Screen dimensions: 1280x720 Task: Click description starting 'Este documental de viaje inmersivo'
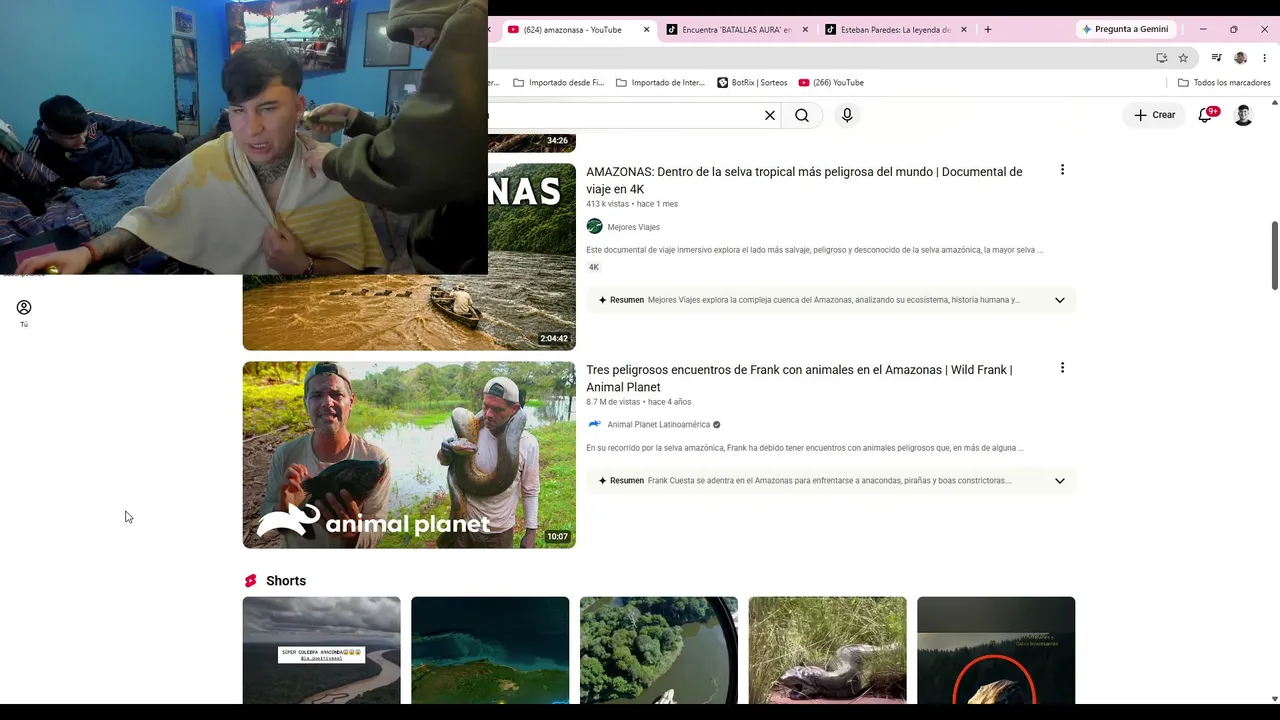pos(814,250)
